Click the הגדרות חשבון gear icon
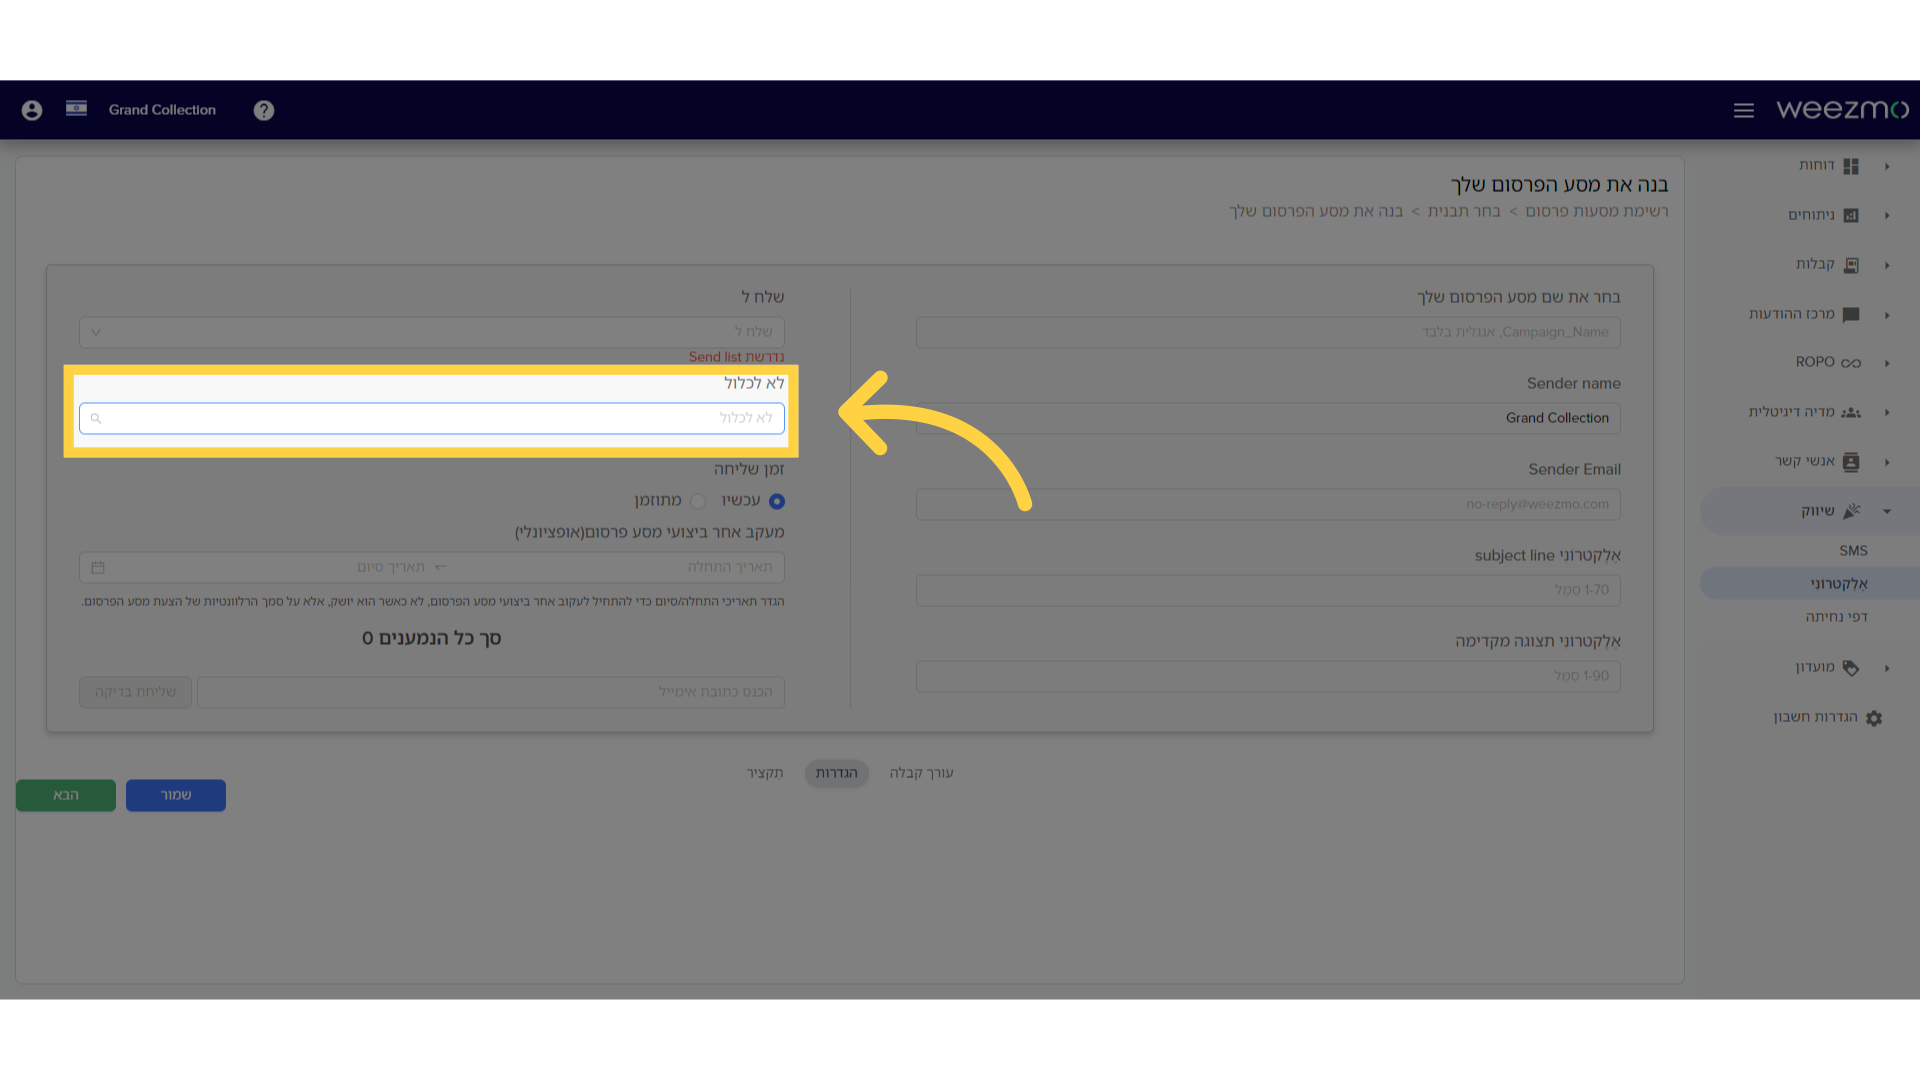1920x1080 pixels. (1874, 718)
